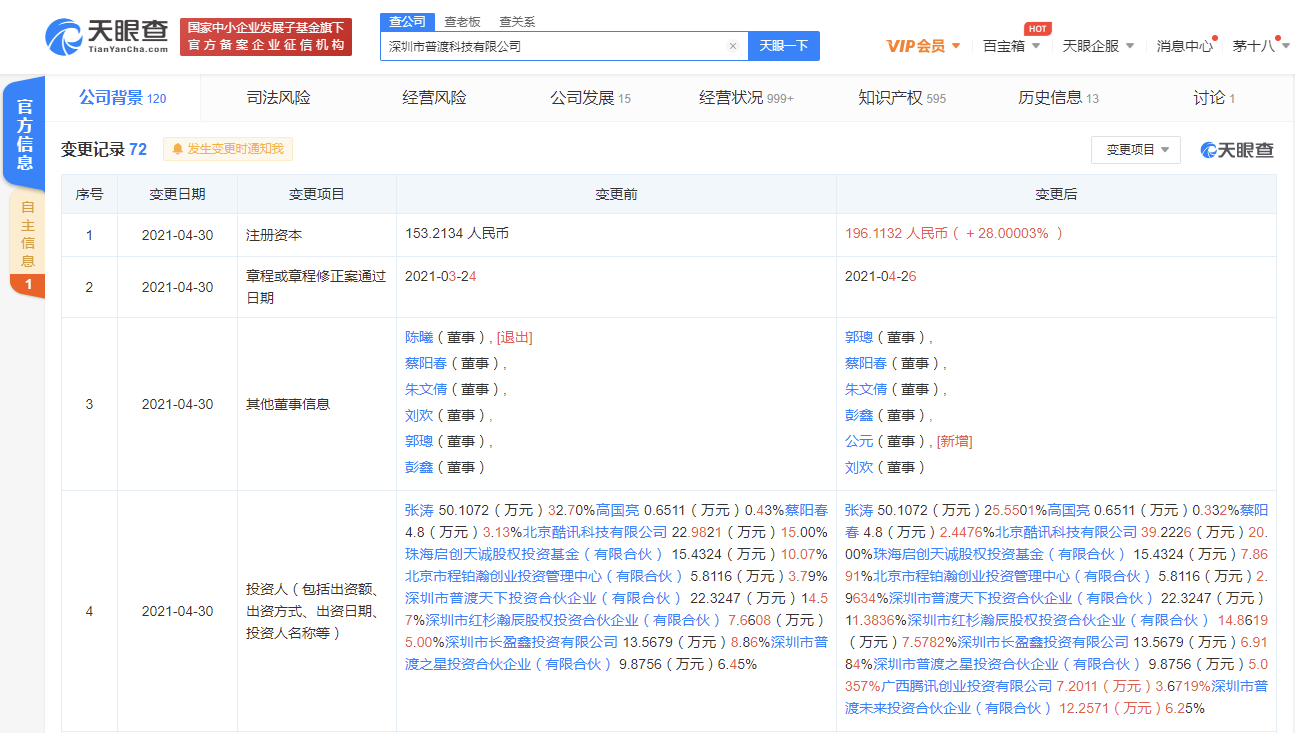Open 公元 newly added director link
Screen dimensions: 1295x733
coord(859,442)
